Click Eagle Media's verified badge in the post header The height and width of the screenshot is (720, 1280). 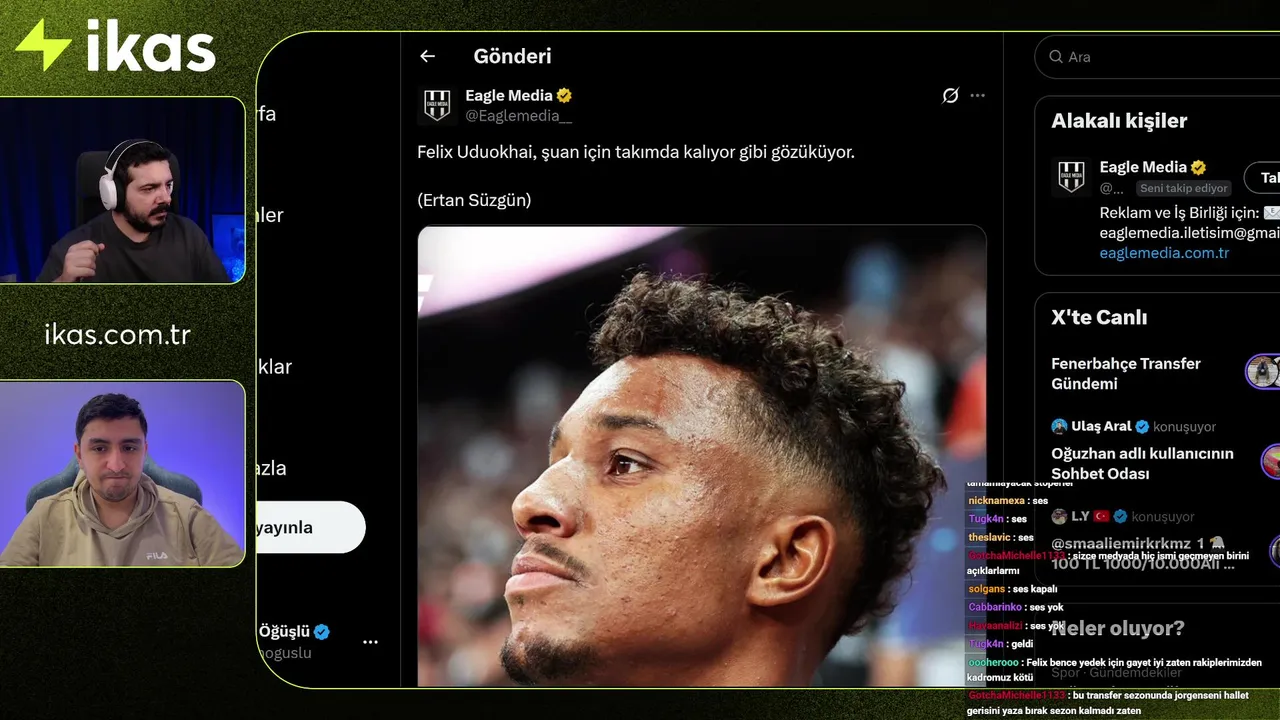(x=565, y=96)
